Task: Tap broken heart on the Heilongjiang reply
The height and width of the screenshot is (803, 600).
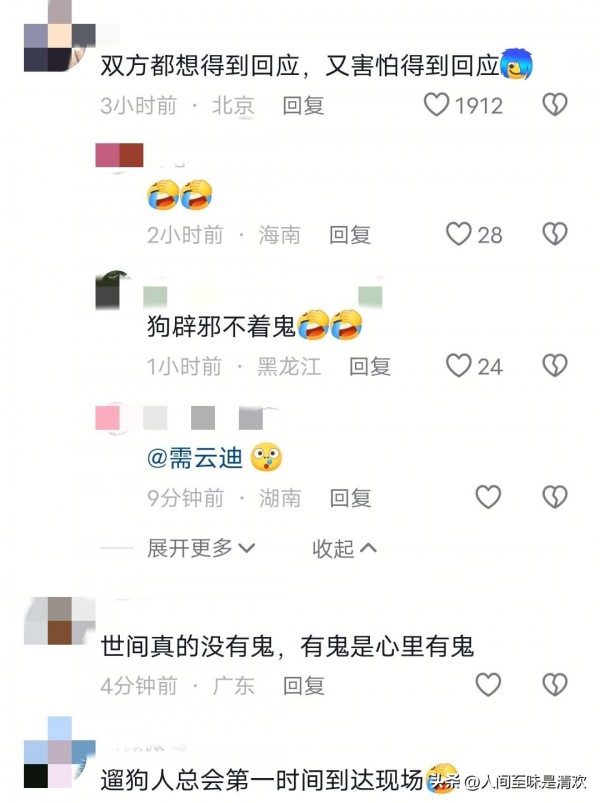Action: pyautogui.click(x=555, y=366)
